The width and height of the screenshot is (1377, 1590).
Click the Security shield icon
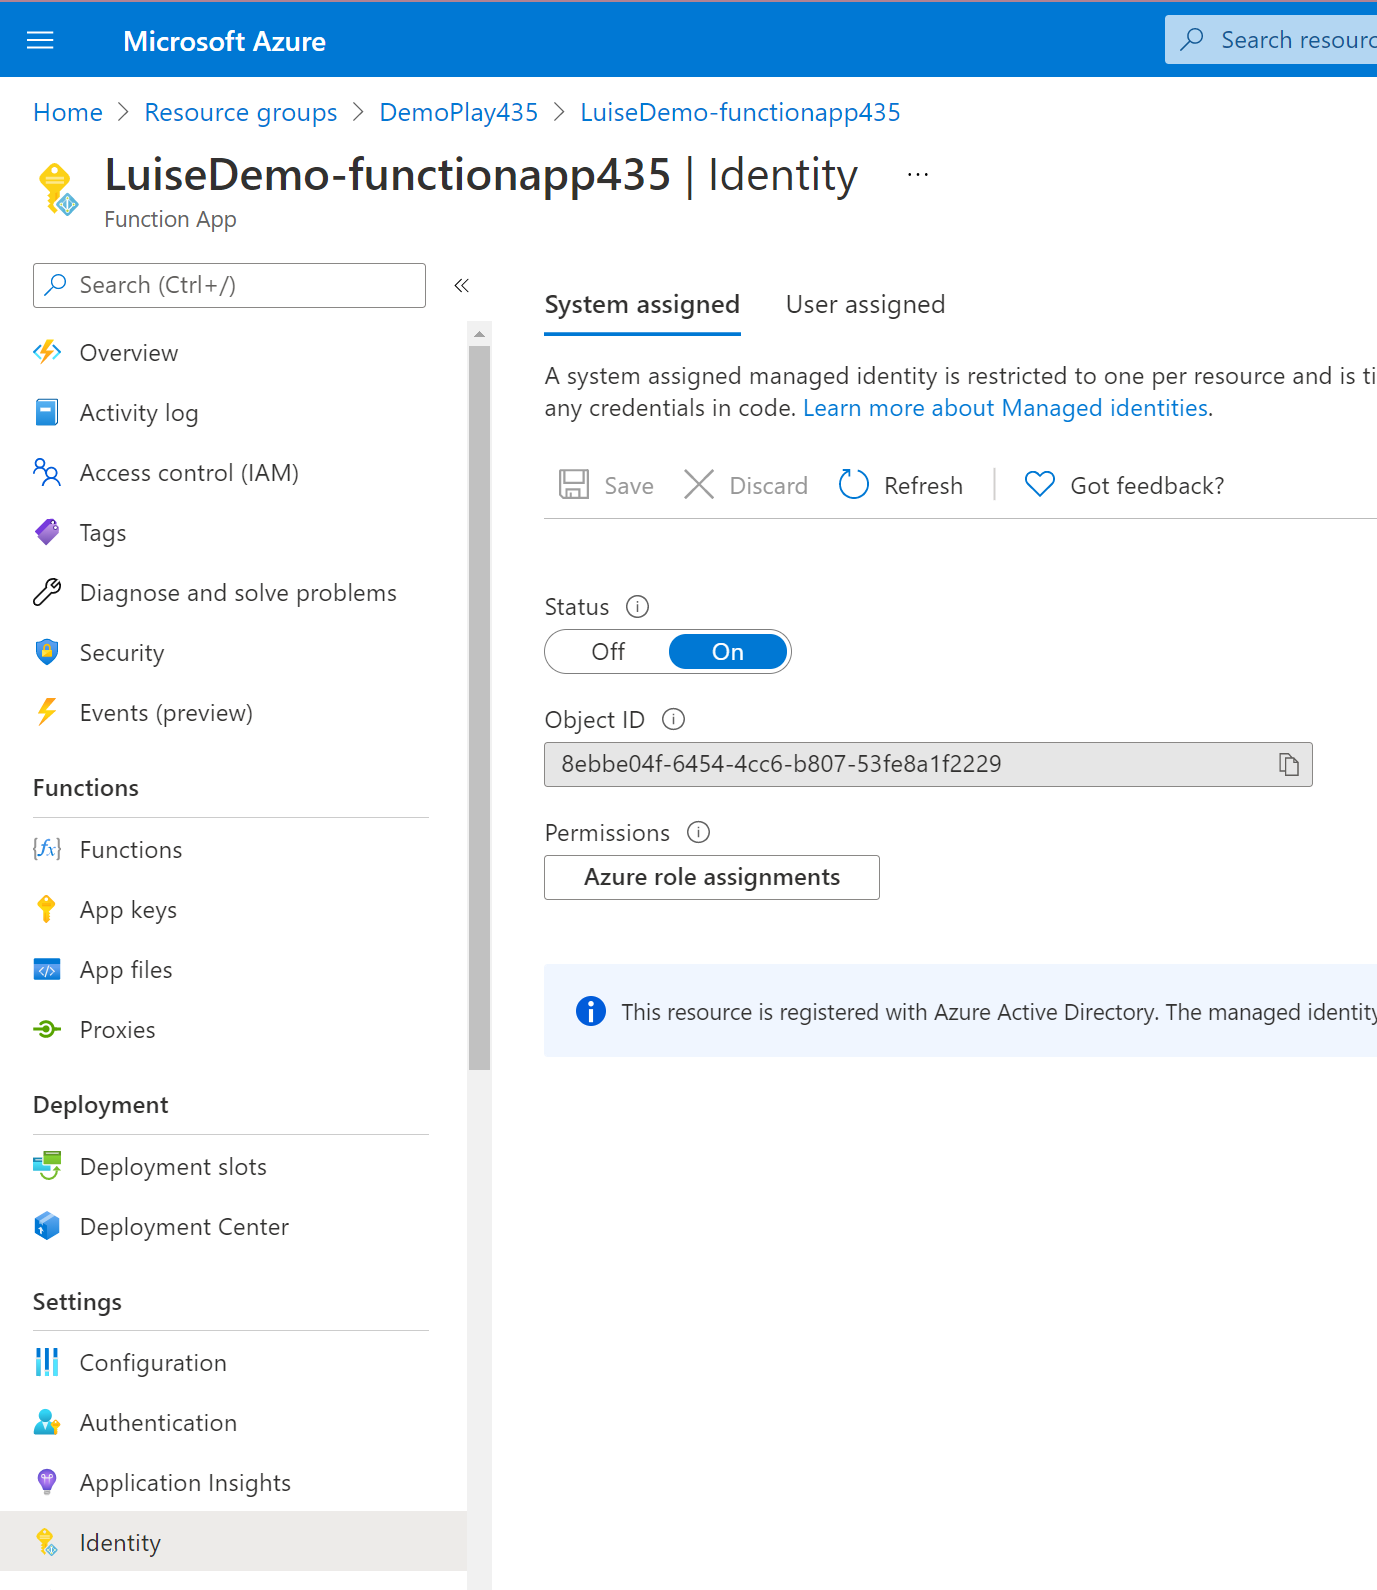click(47, 652)
